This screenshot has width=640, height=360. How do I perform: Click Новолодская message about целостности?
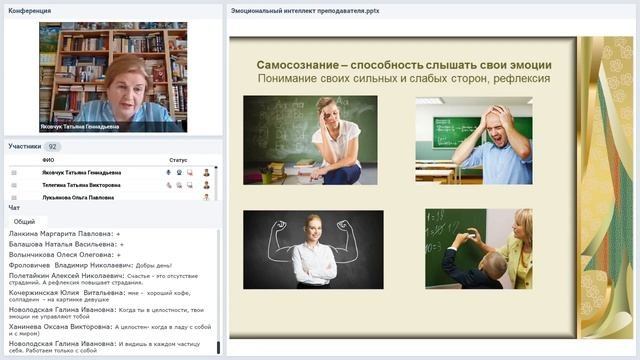click(x=106, y=313)
